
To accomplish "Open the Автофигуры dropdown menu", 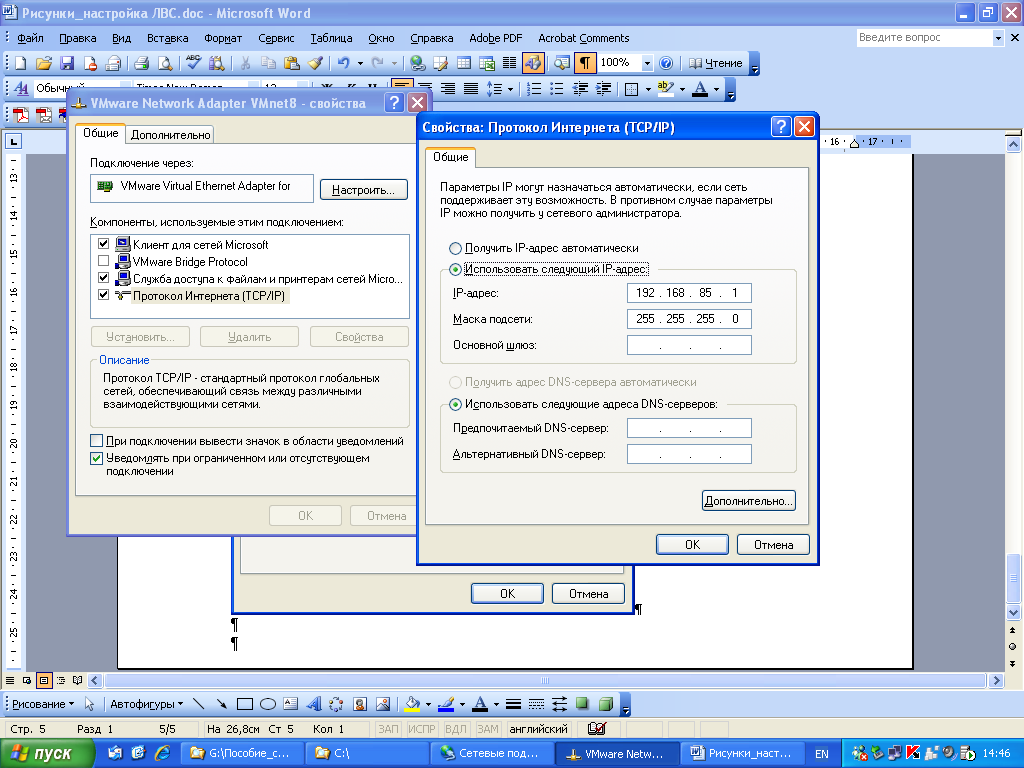I will 146,704.
